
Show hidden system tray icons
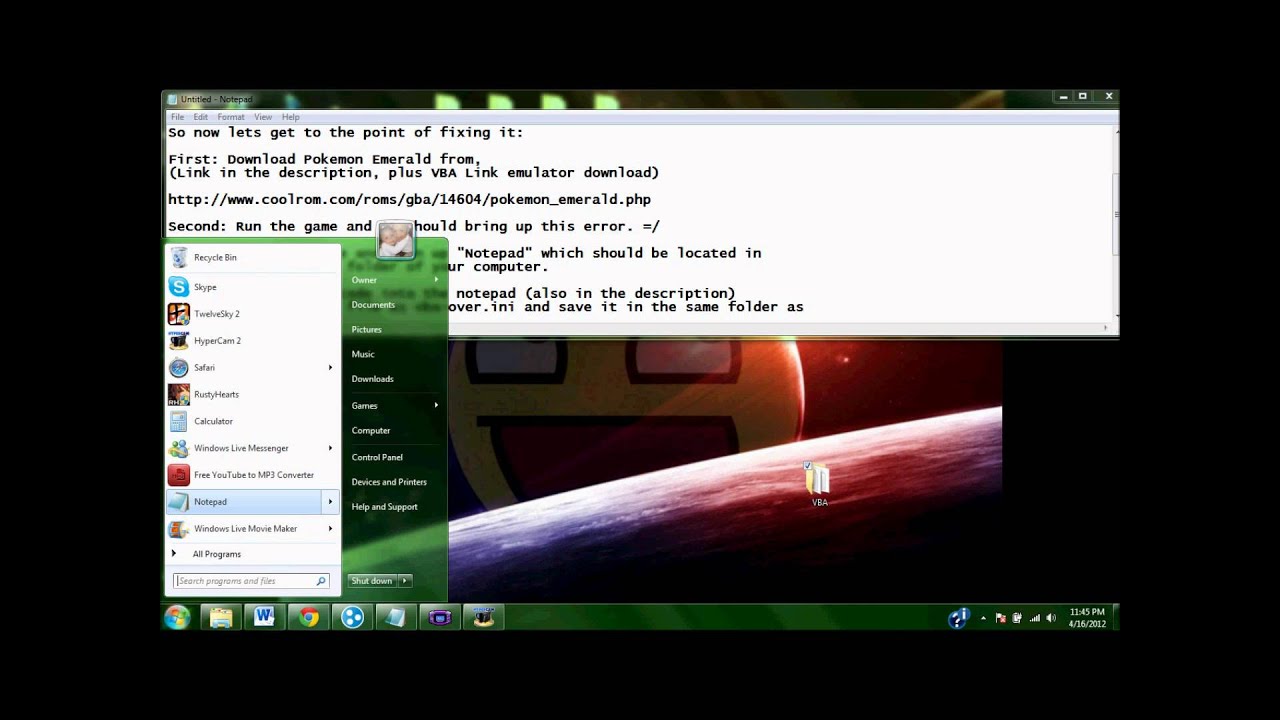tap(983, 618)
